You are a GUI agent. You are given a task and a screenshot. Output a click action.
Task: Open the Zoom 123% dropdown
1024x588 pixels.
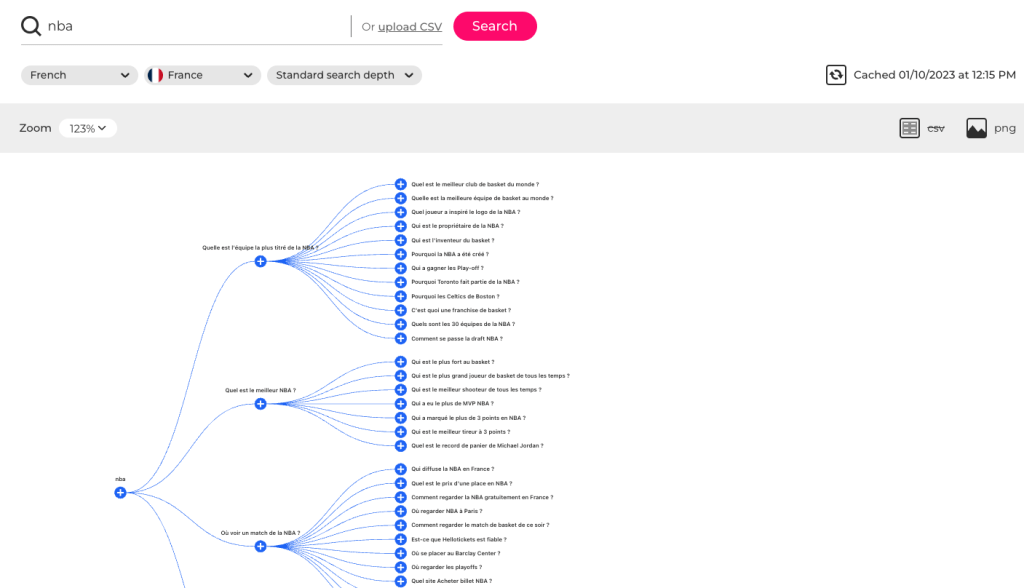point(88,128)
